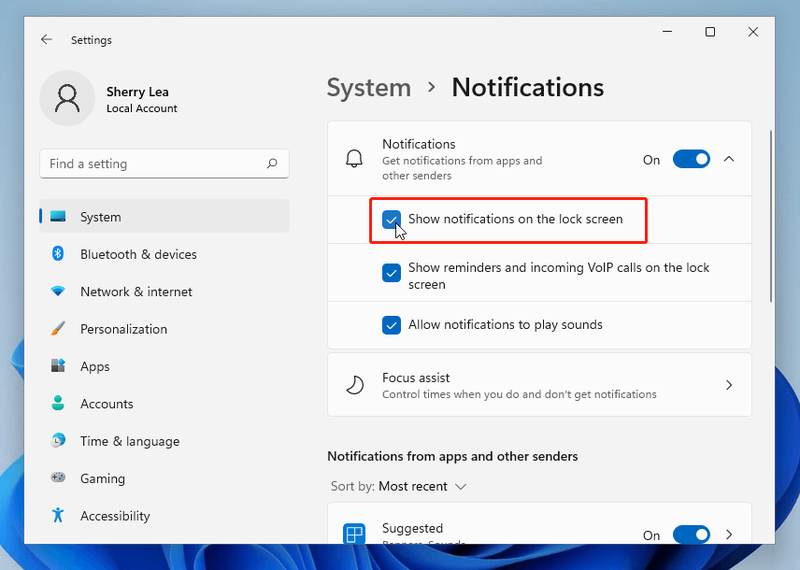Click the Sherry Lea profile avatar
Screen dimensions: 800x570
pyautogui.click(x=67, y=98)
